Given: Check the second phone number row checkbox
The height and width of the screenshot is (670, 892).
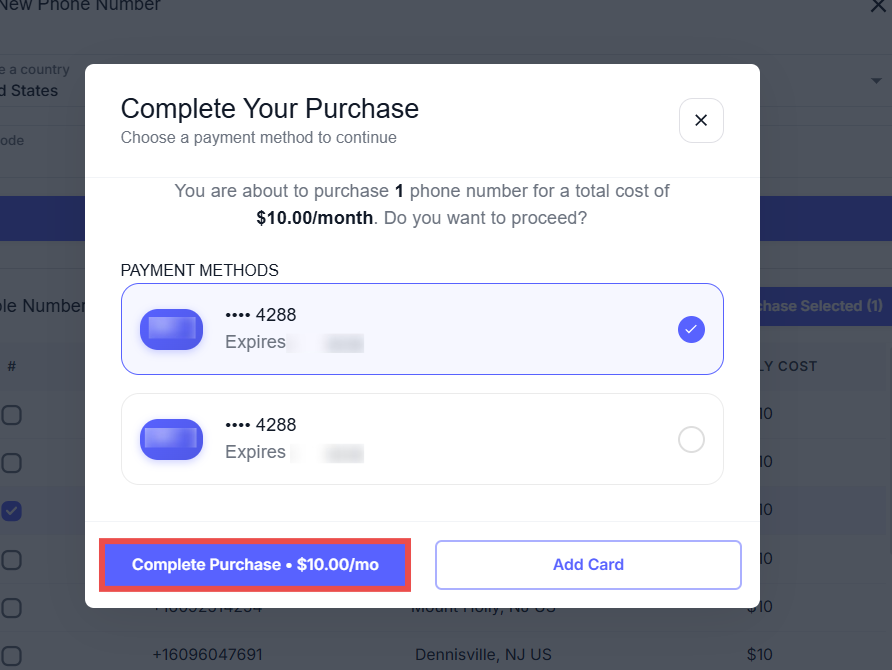Looking at the screenshot, I should point(11,463).
